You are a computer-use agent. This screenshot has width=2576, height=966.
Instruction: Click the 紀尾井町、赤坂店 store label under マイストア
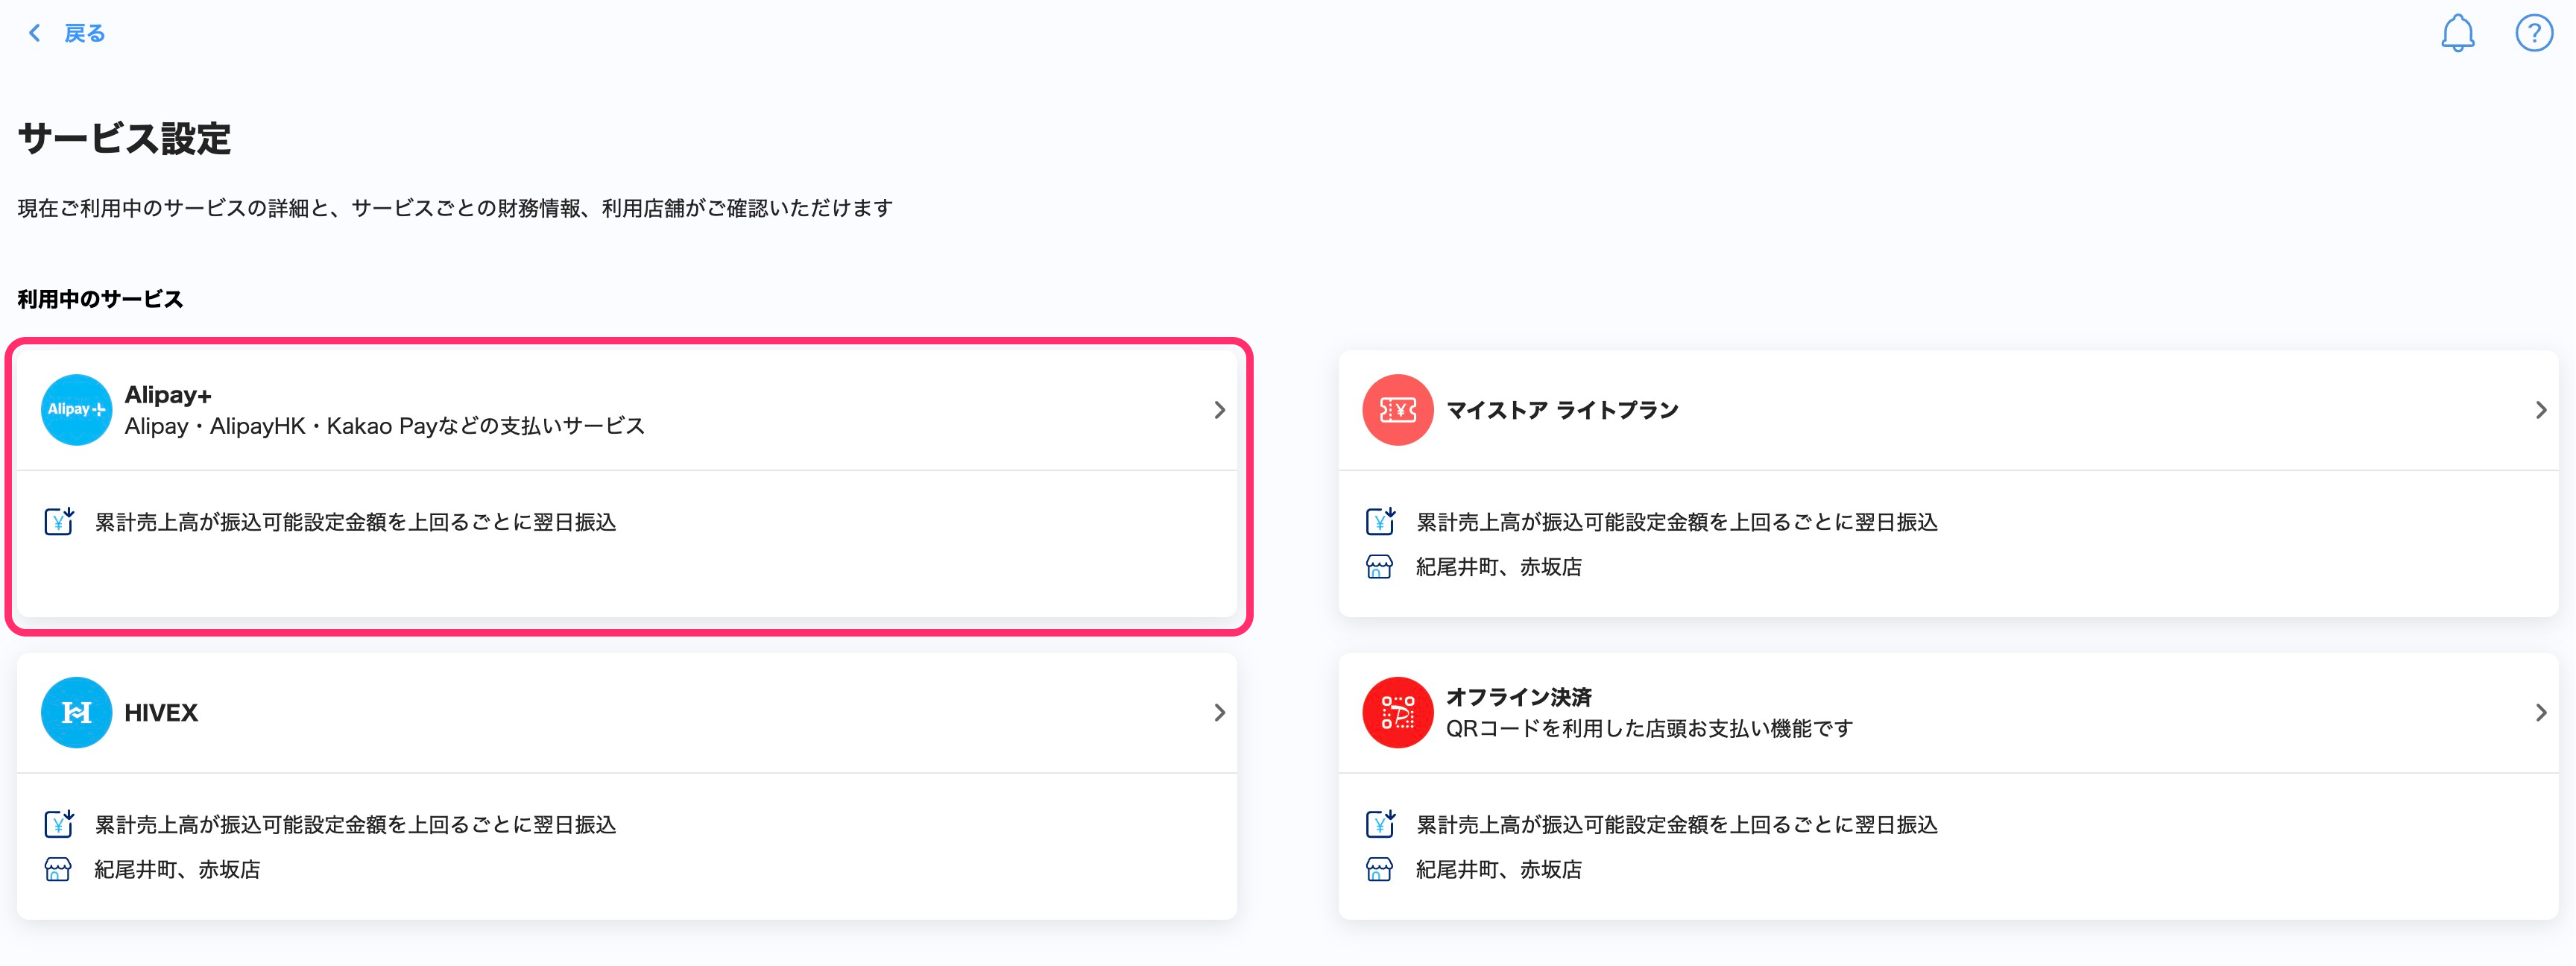pyautogui.click(x=1498, y=567)
